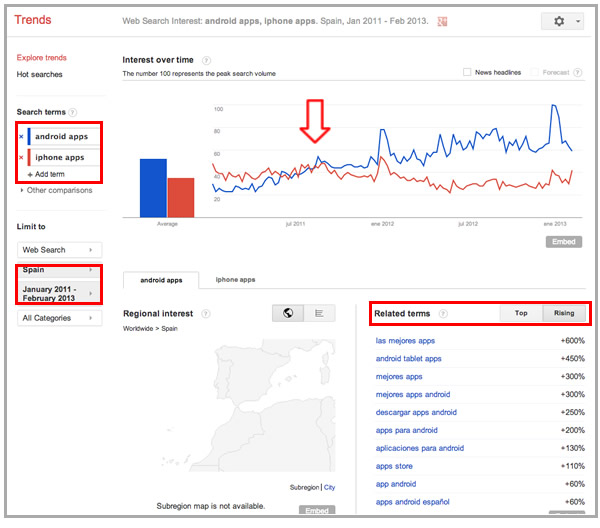
Task: Select the Rising related terms tab
Action: (564, 313)
